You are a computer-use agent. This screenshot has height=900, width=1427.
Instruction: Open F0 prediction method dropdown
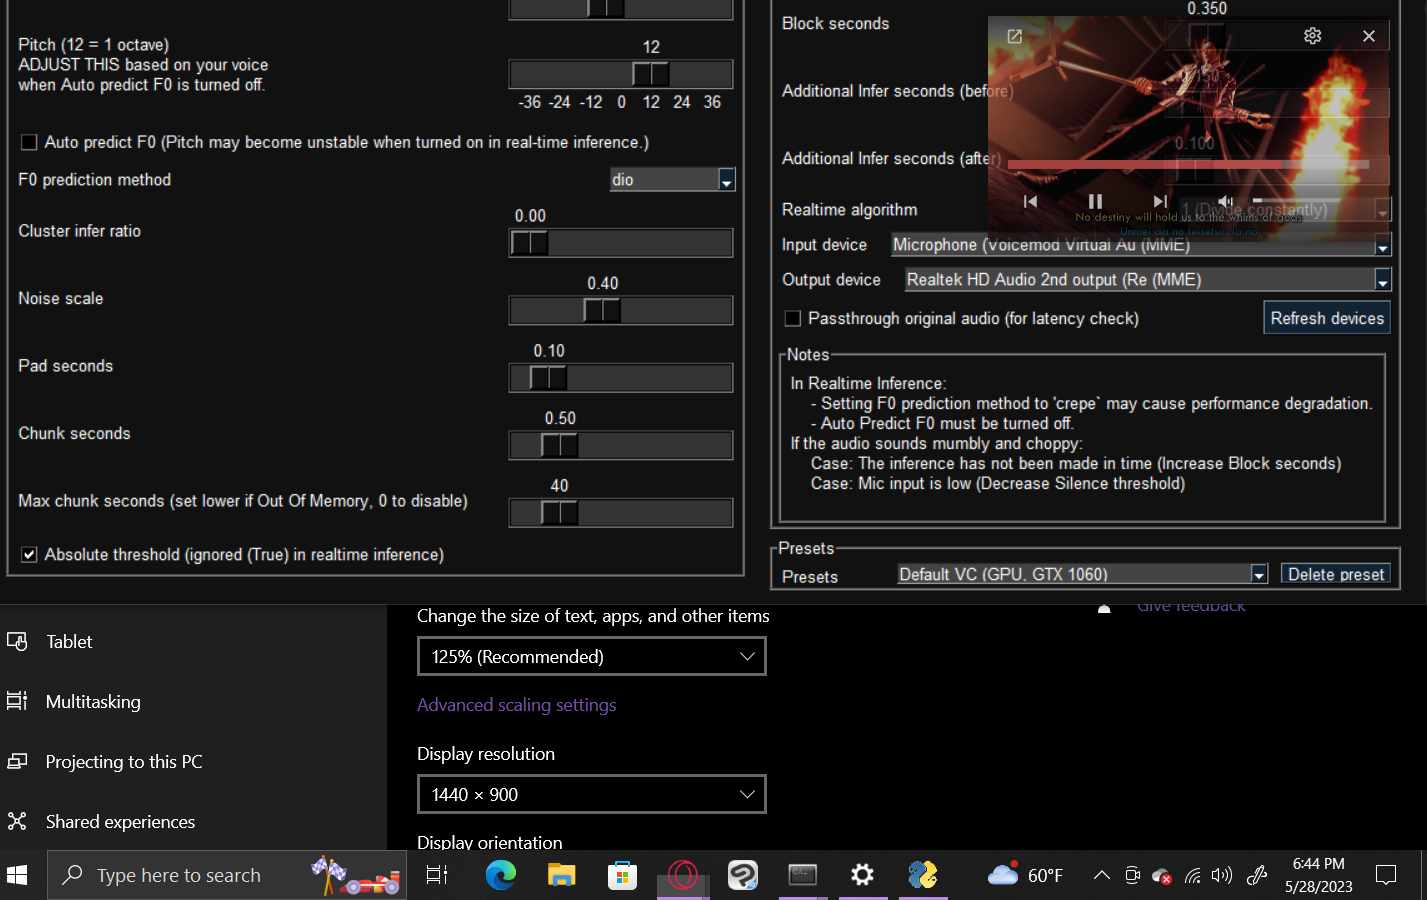click(672, 179)
